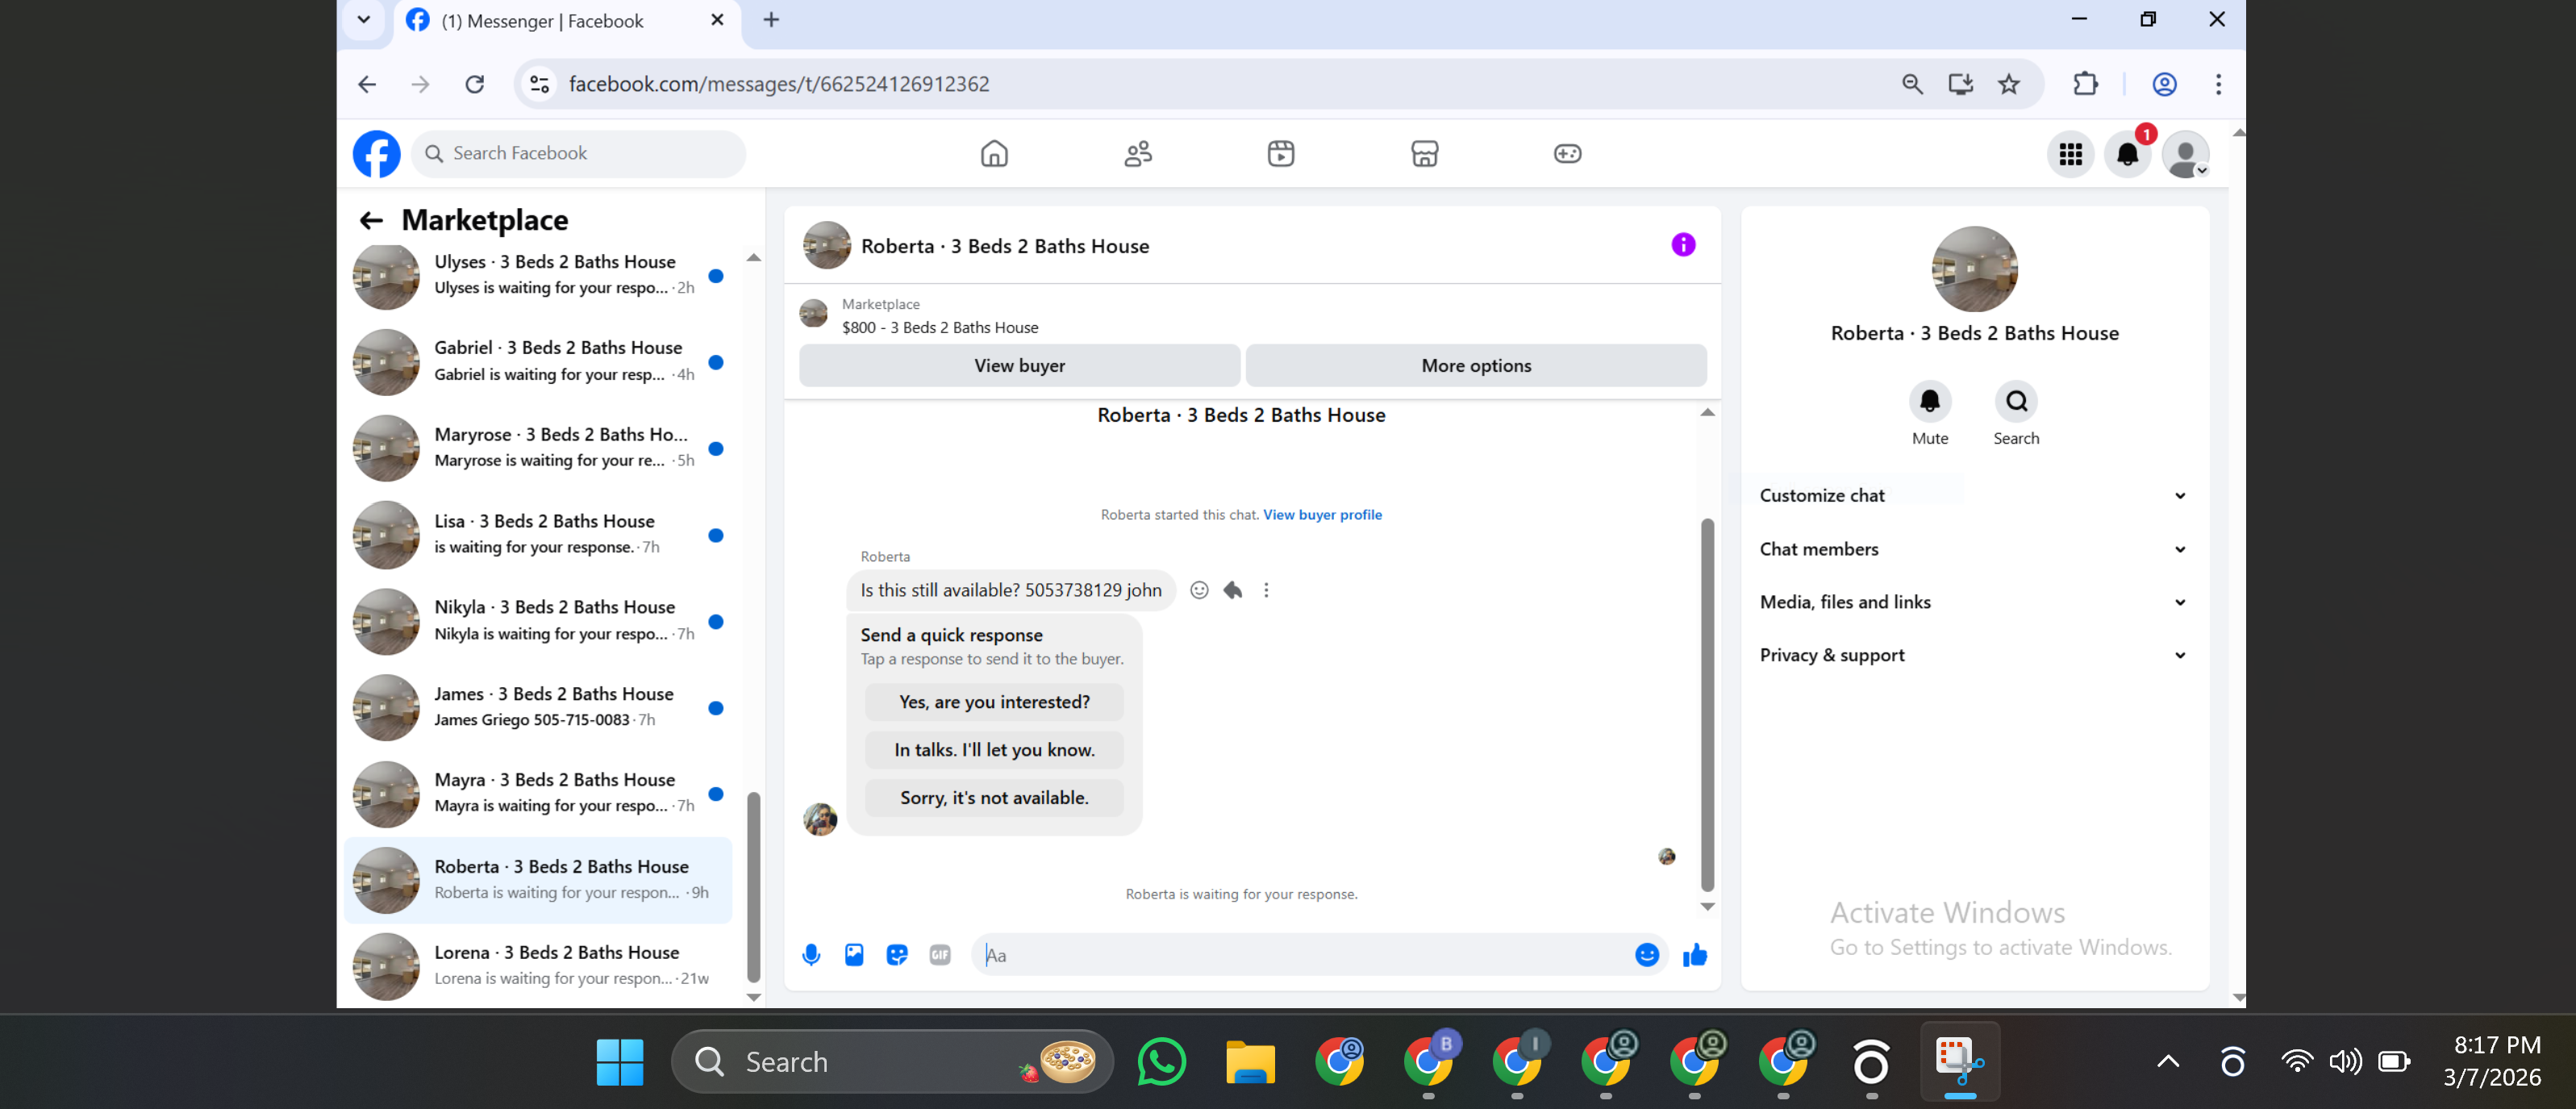
Task: Open File Explorer from the taskbar
Action: [1250, 1062]
